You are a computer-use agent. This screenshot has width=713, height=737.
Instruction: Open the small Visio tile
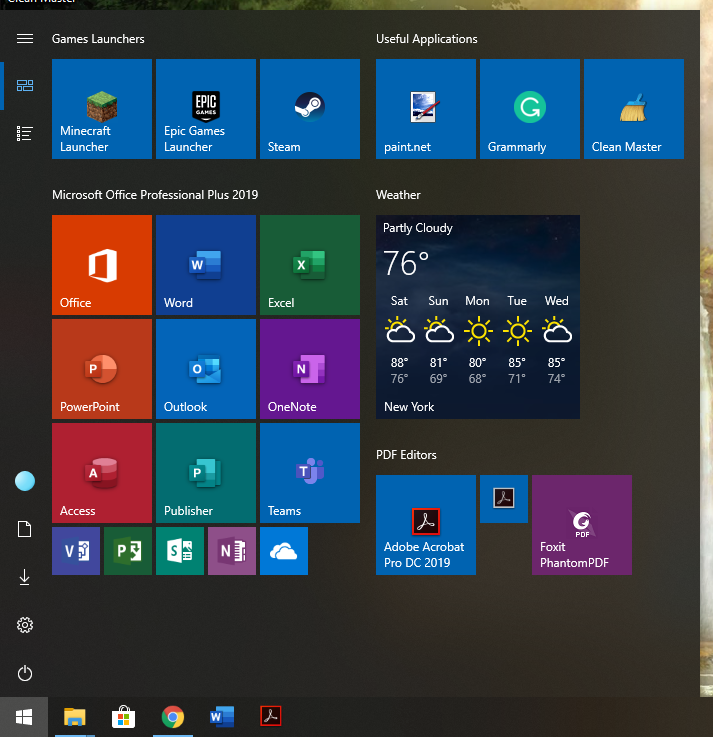coord(76,551)
